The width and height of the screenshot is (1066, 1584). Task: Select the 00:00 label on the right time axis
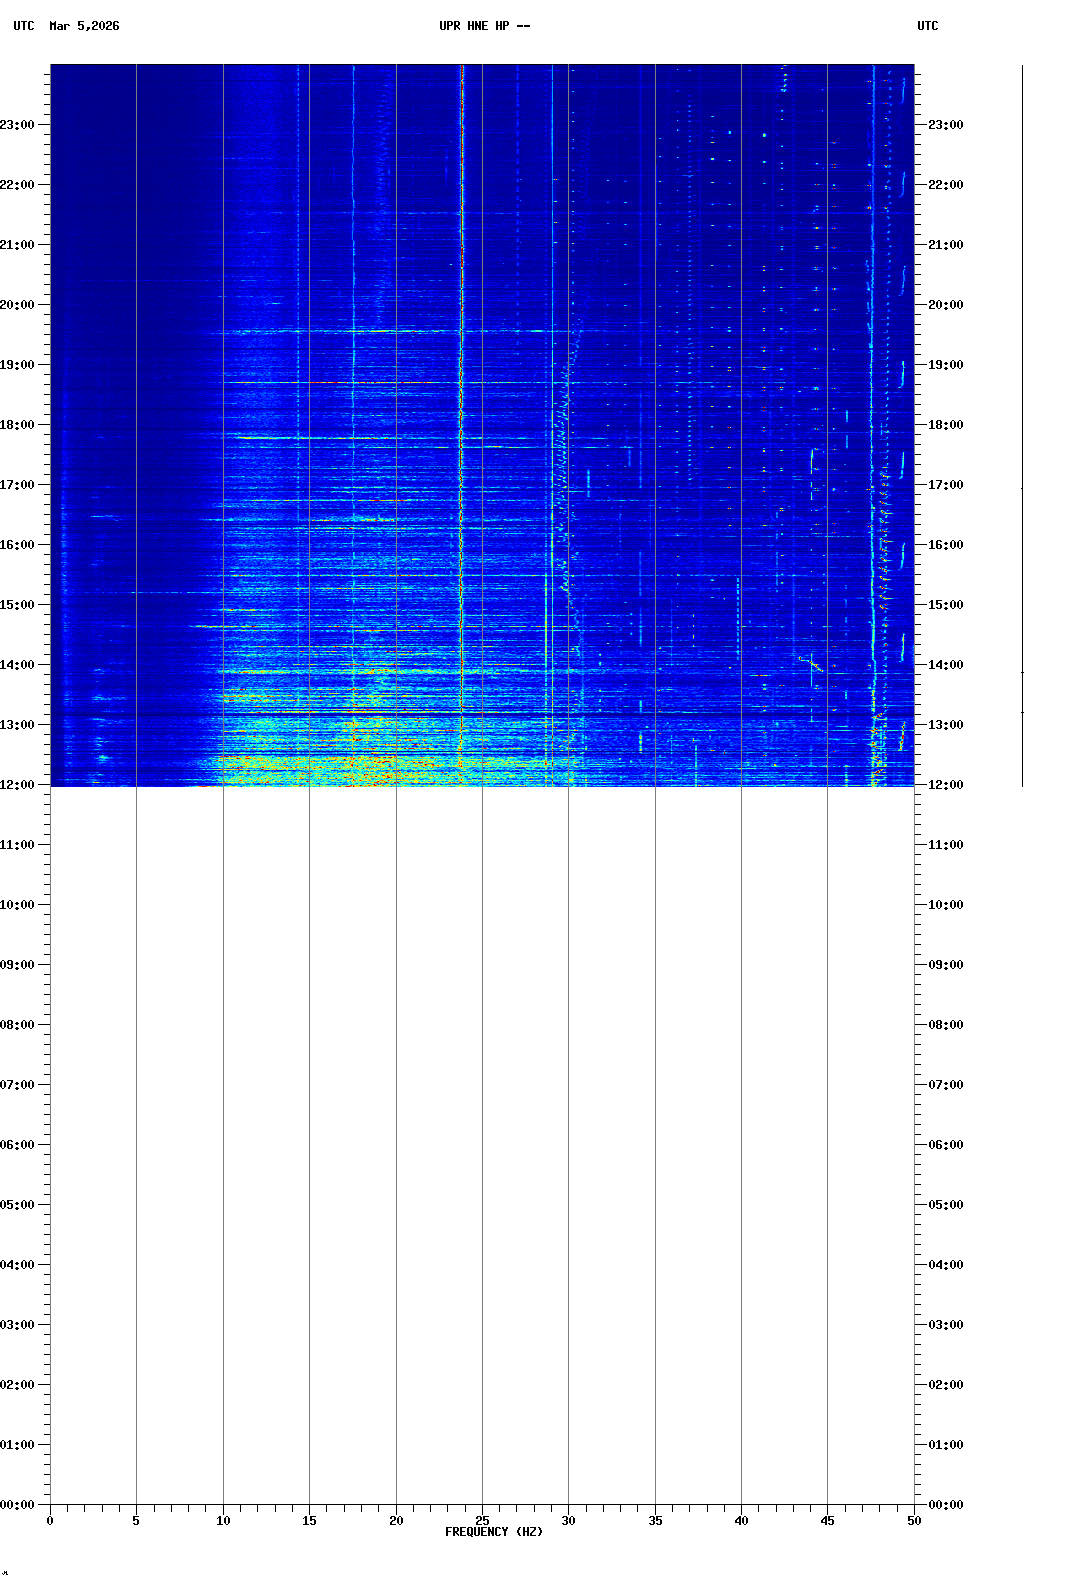[945, 1505]
